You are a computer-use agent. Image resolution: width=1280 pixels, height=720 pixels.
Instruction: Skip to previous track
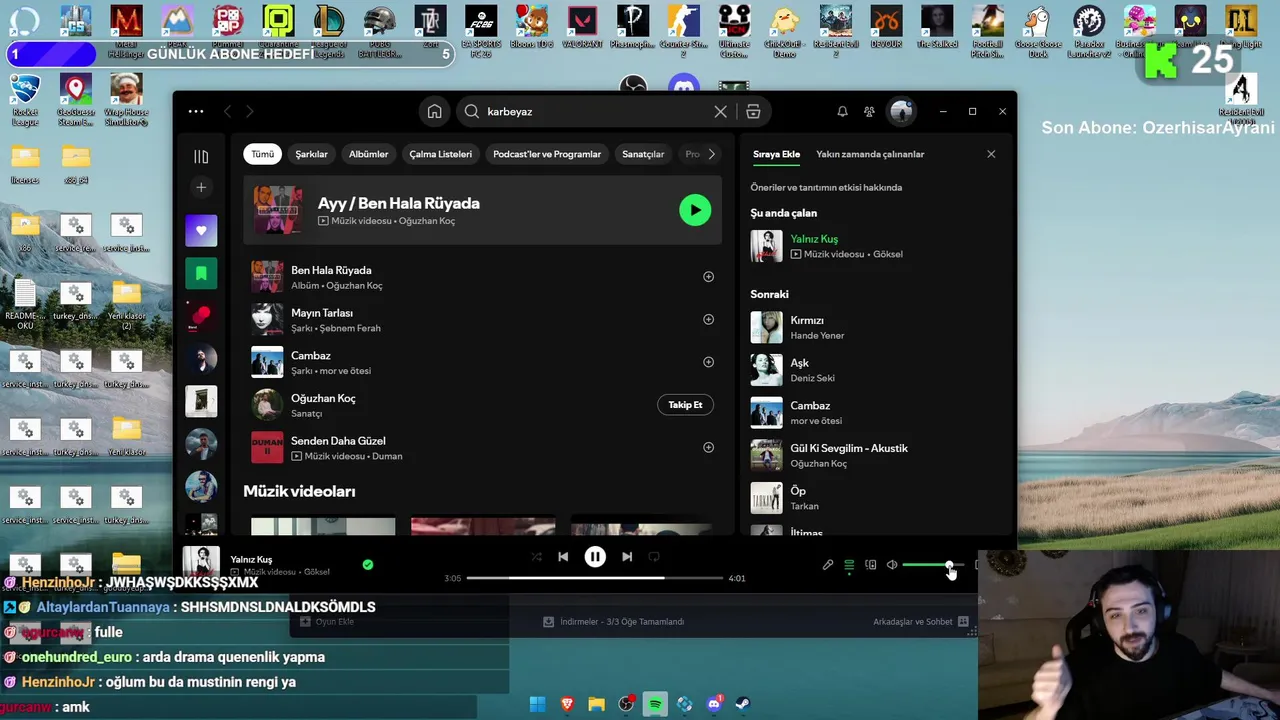coord(563,557)
